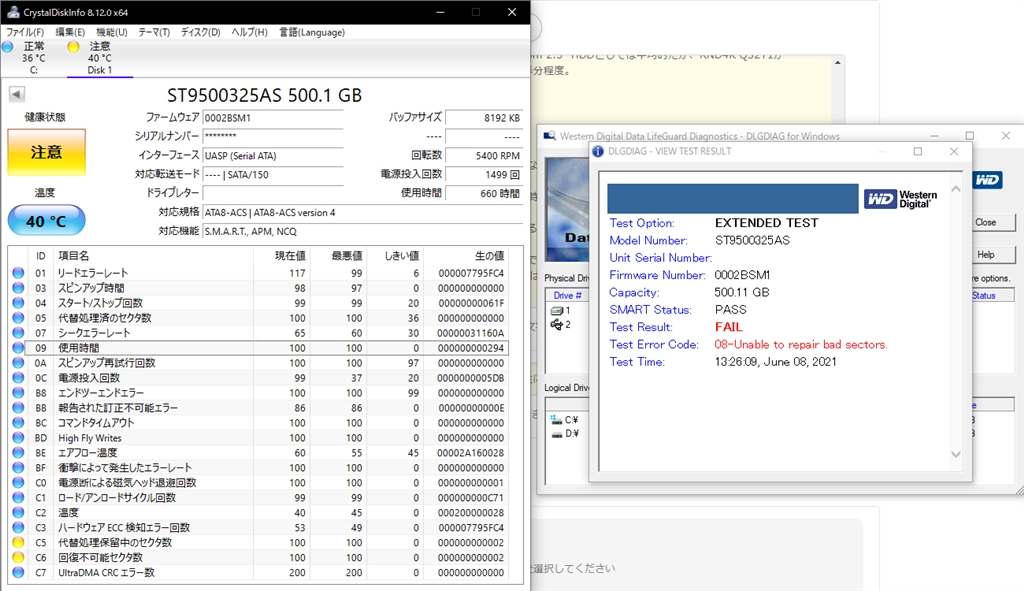Click the scroll up arrow in test result dialog
Screen dimensions: 1024x591
coord(955,189)
